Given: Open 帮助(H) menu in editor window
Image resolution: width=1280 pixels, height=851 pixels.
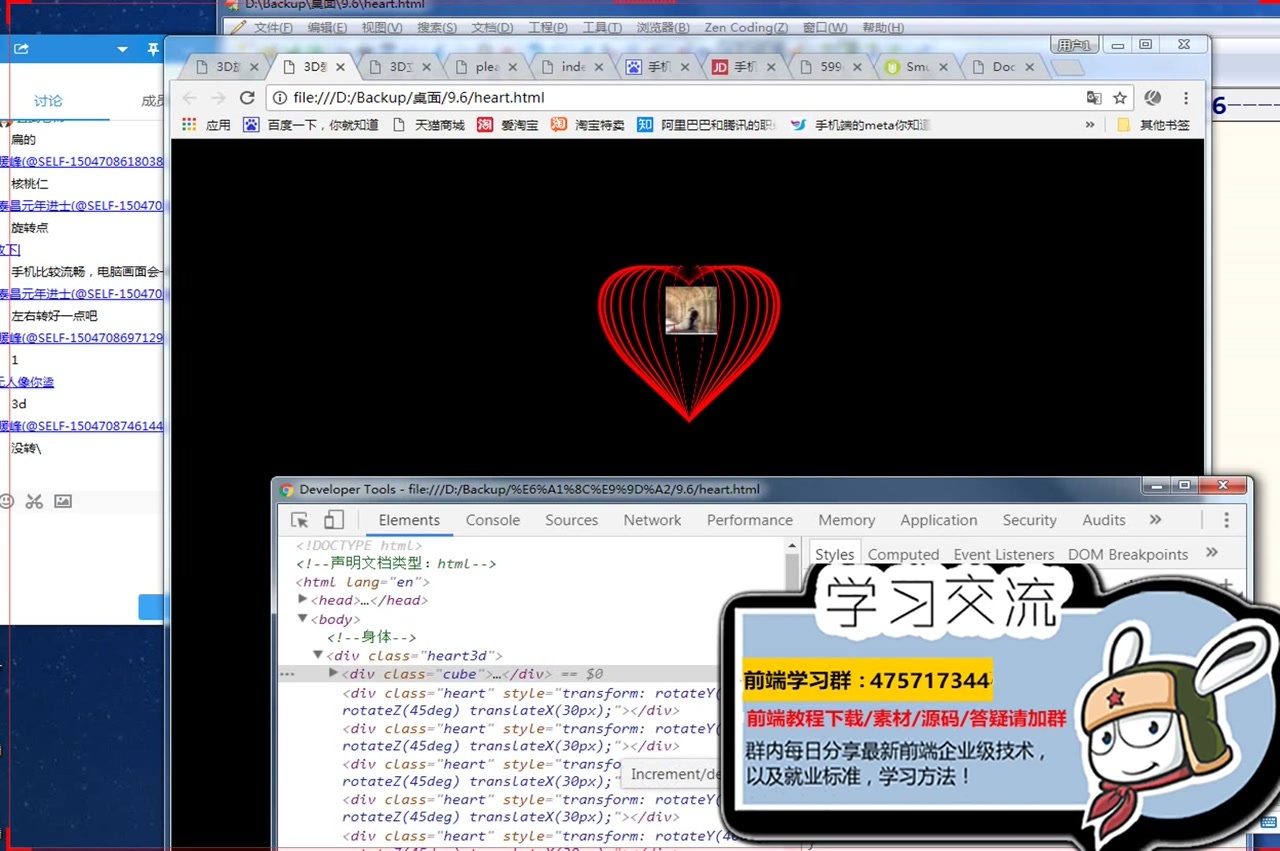Looking at the screenshot, I should pos(882,27).
